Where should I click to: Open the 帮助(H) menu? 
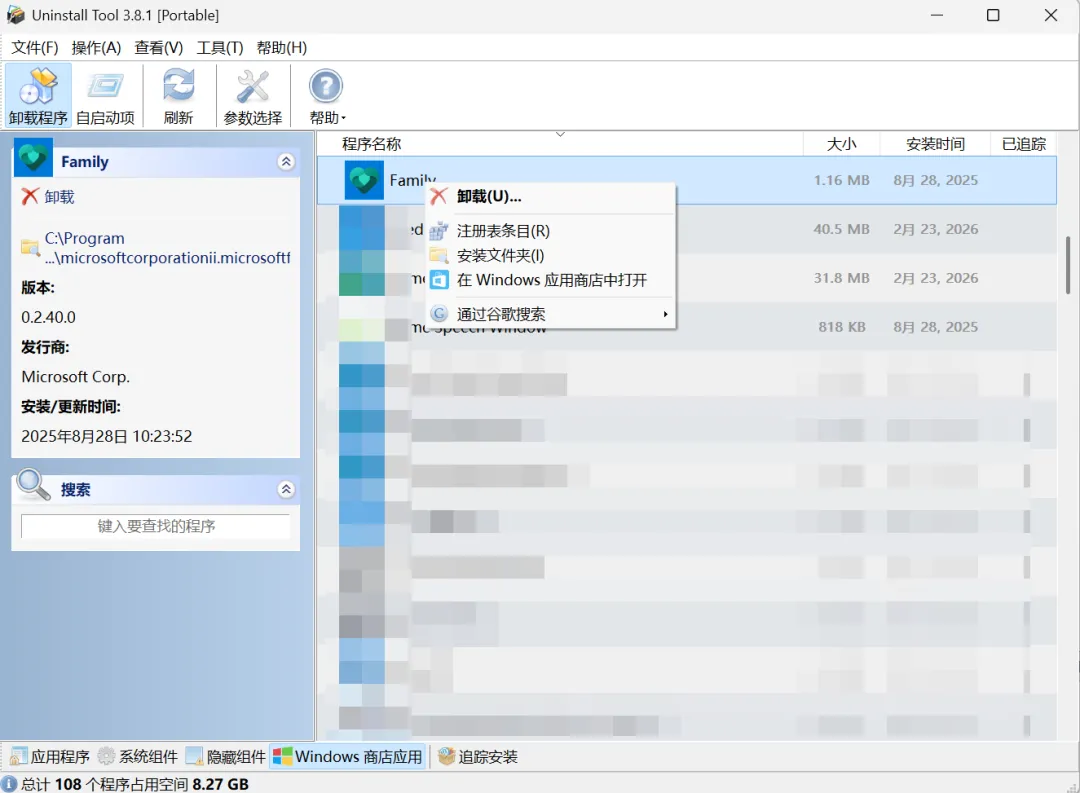[282, 48]
